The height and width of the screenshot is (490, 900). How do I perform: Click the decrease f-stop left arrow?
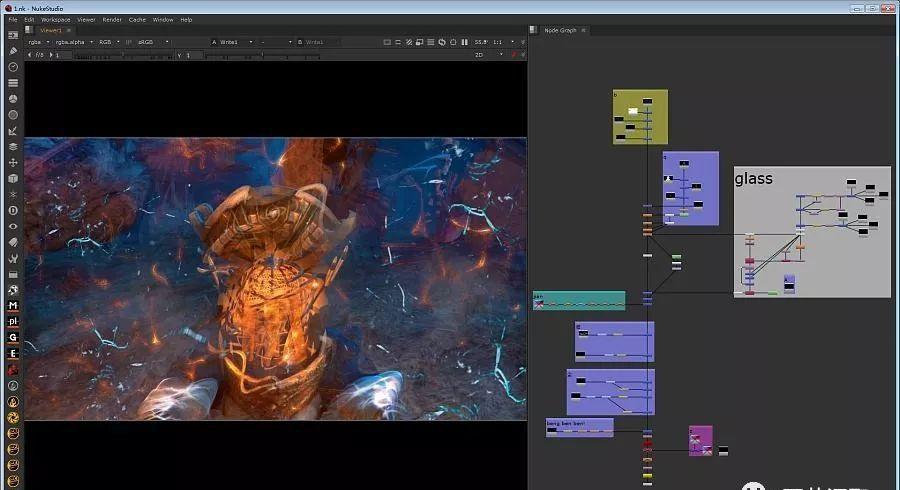(29, 55)
